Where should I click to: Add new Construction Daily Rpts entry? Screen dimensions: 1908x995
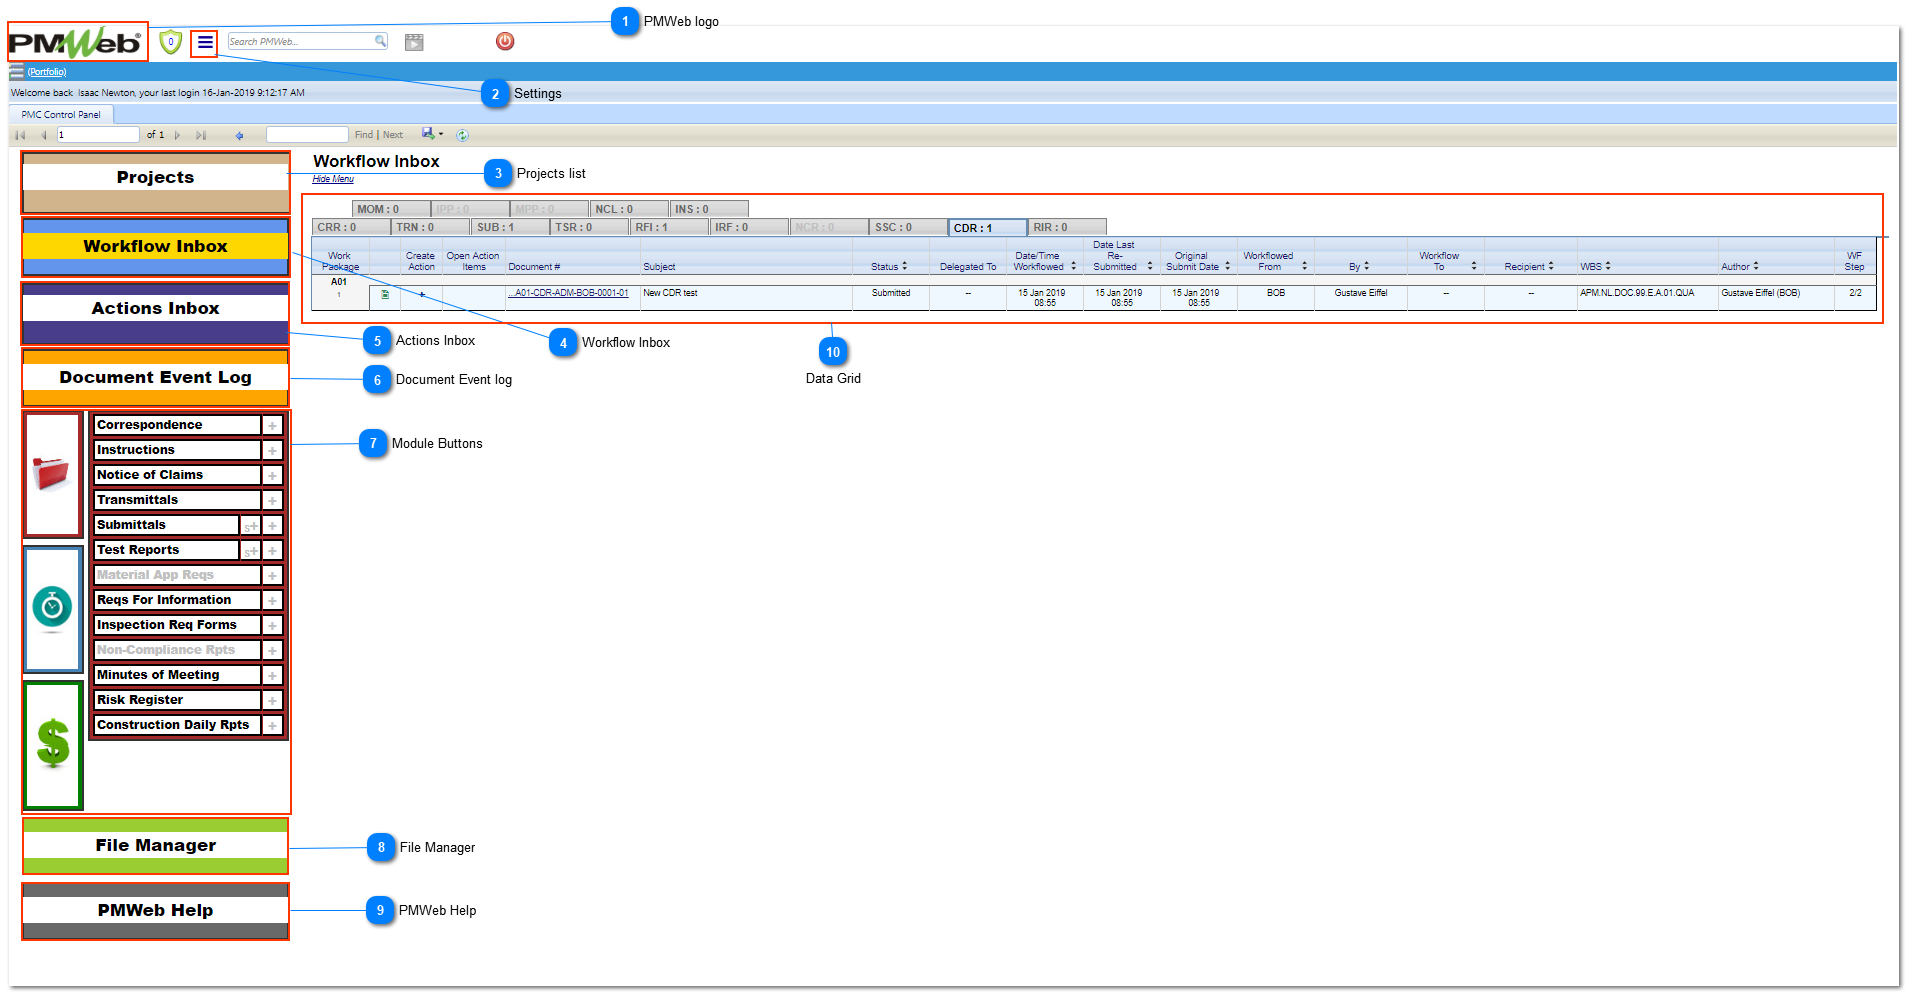coord(272,726)
